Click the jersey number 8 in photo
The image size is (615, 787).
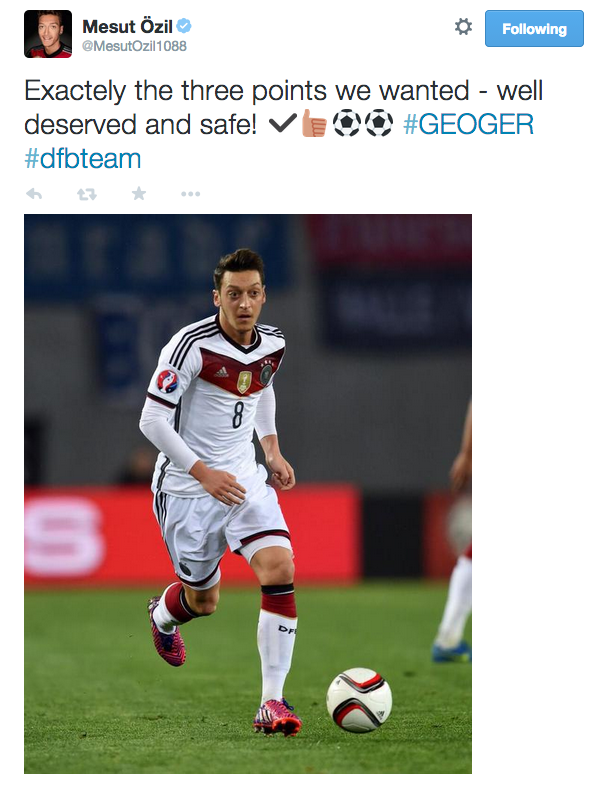[x=238, y=415]
